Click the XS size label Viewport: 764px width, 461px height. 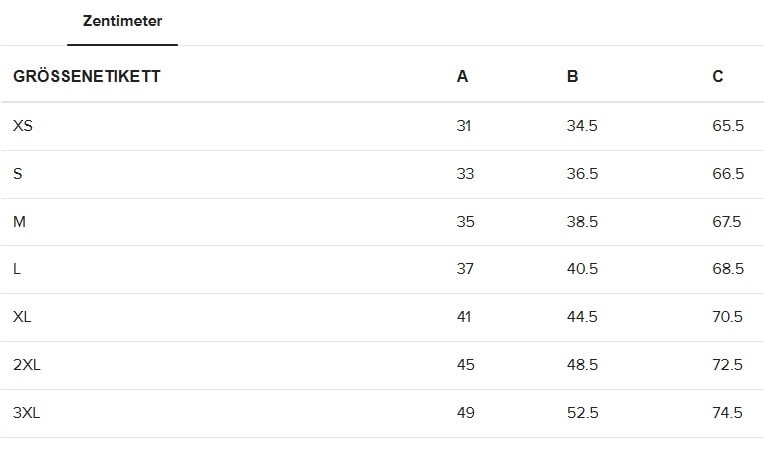pos(24,126)
